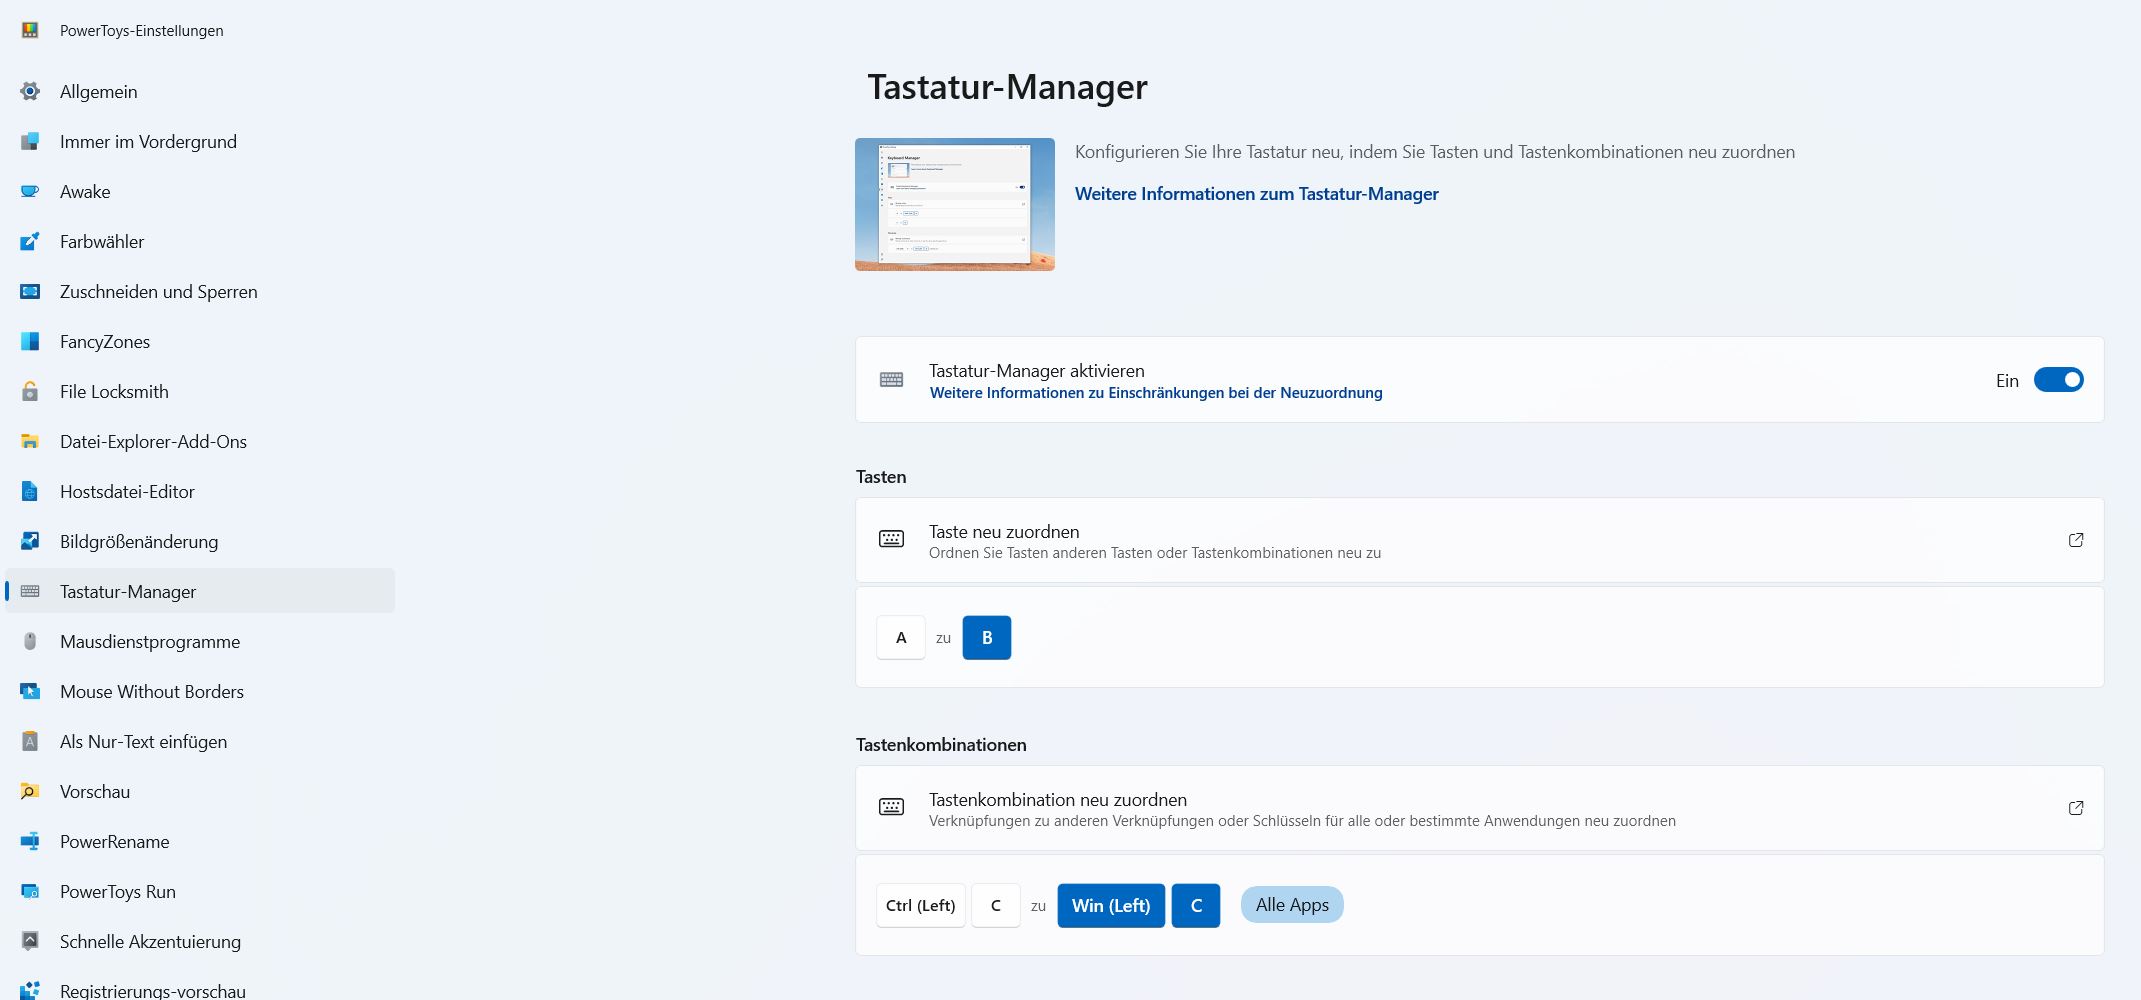
Task: Switch to the FancyZones page
Action: (x=200, y=341)
